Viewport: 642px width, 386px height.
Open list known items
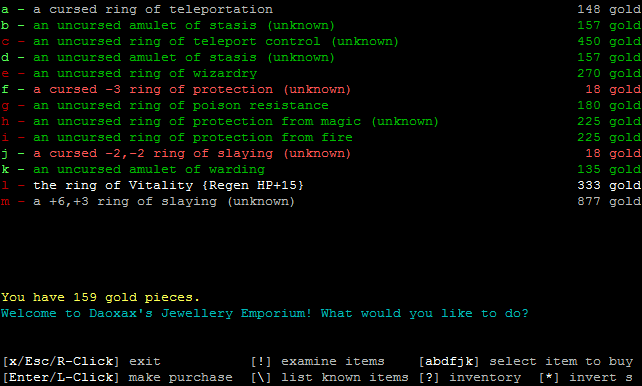[x=330, y=377]
